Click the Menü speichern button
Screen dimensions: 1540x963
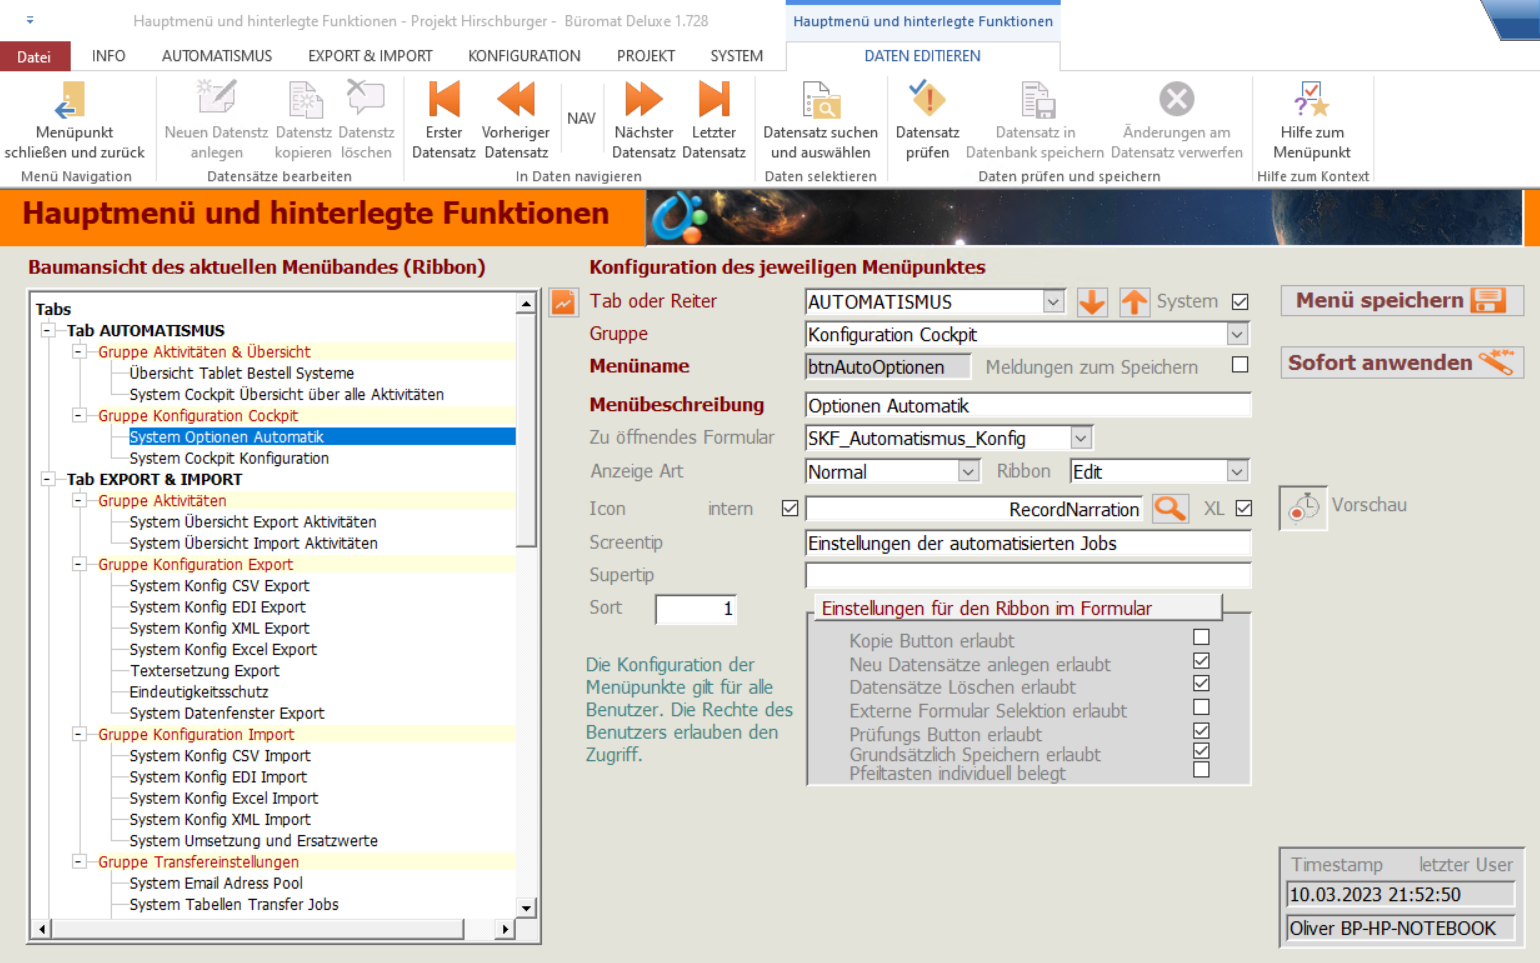point(1400,300)
